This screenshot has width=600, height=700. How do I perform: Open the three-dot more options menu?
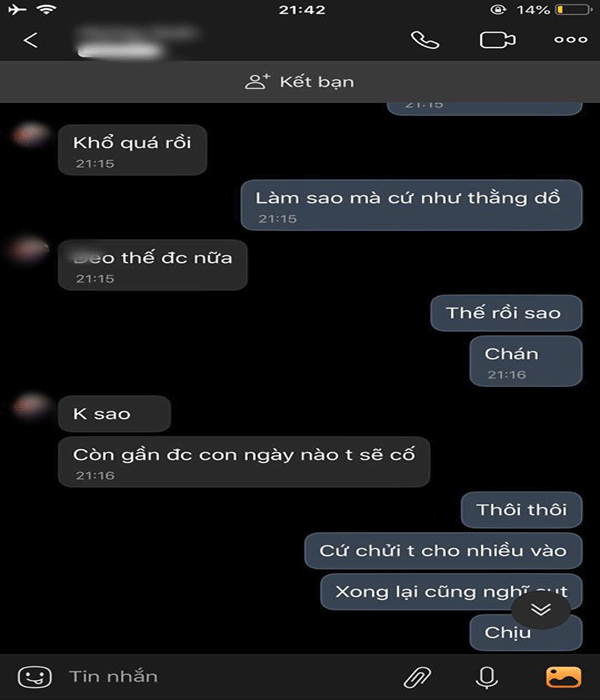571,40
